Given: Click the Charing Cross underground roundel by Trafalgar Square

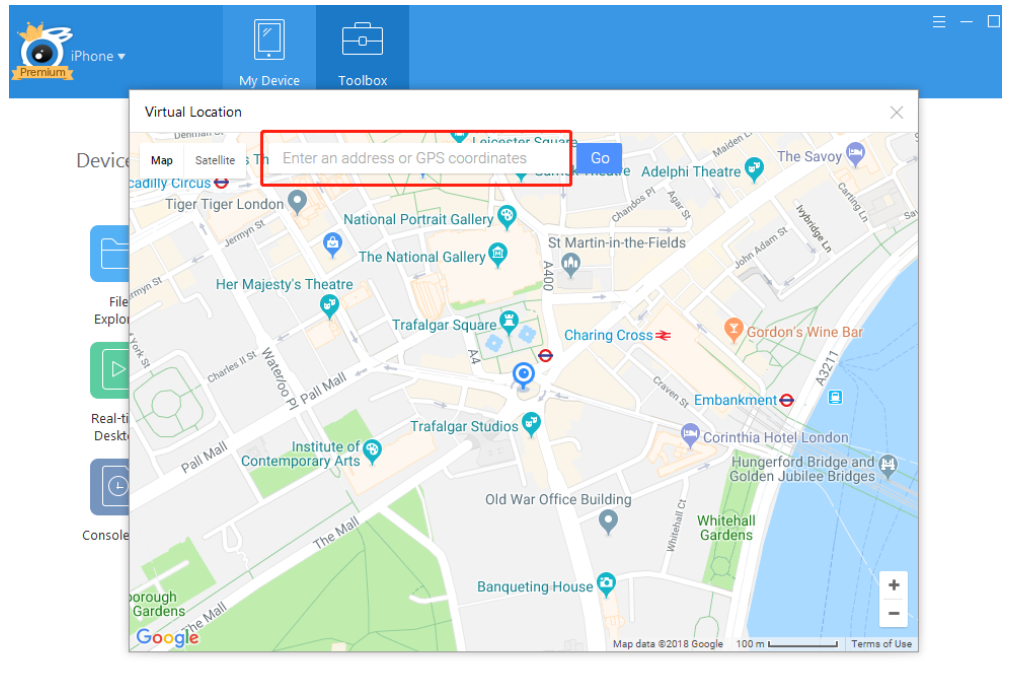Looking at the screenshot, I should point(545,355).
